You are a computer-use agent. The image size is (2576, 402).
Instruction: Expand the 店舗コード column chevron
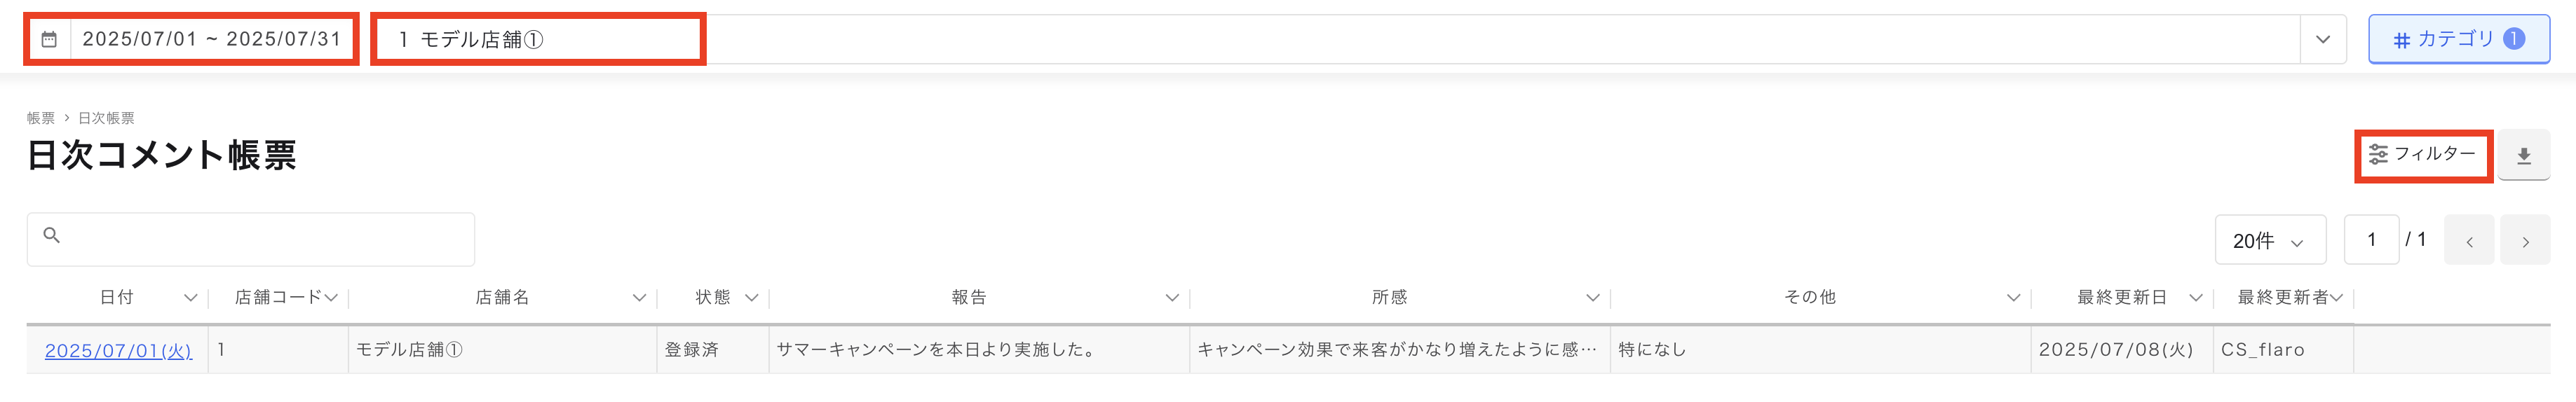[x=331, y=298]
